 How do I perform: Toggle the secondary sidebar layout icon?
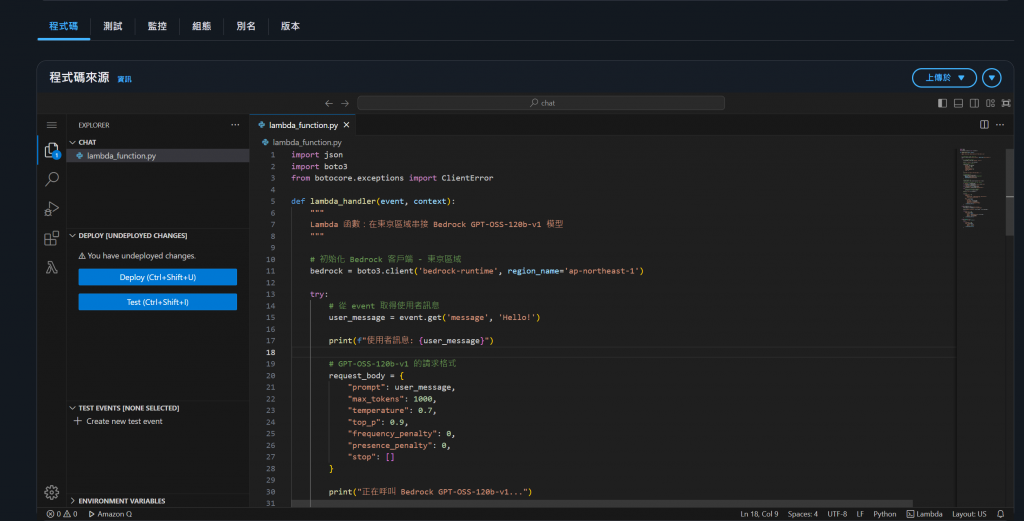[x=974, y=103]
